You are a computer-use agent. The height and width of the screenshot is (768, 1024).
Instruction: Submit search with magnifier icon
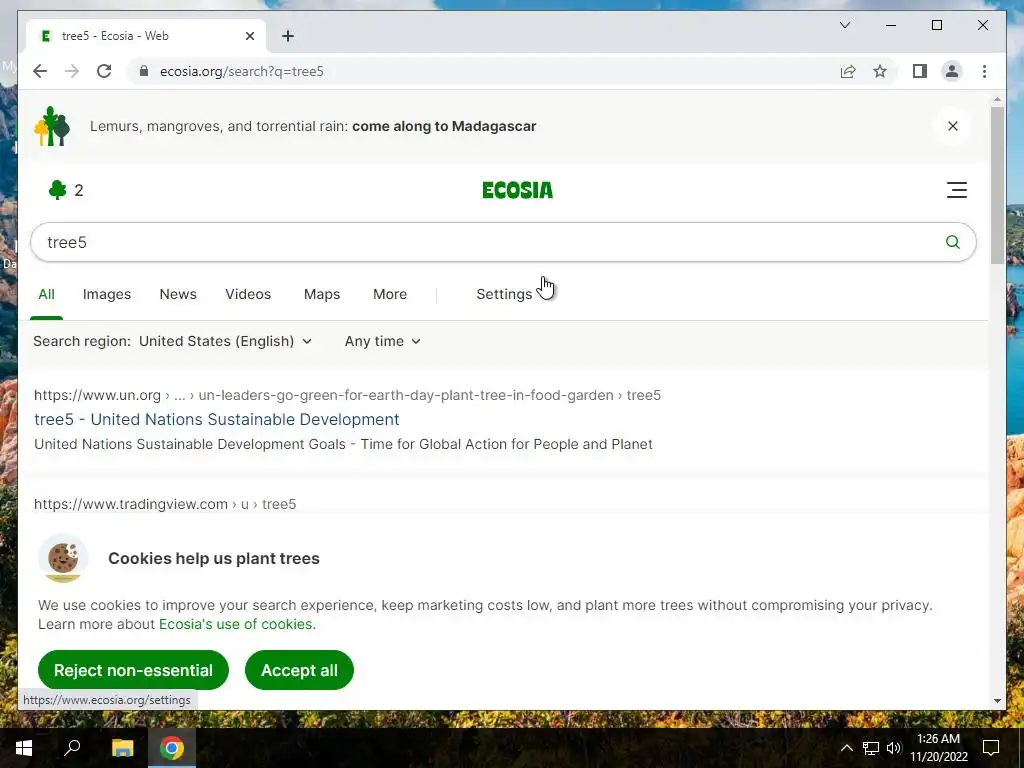click(953, 242)
